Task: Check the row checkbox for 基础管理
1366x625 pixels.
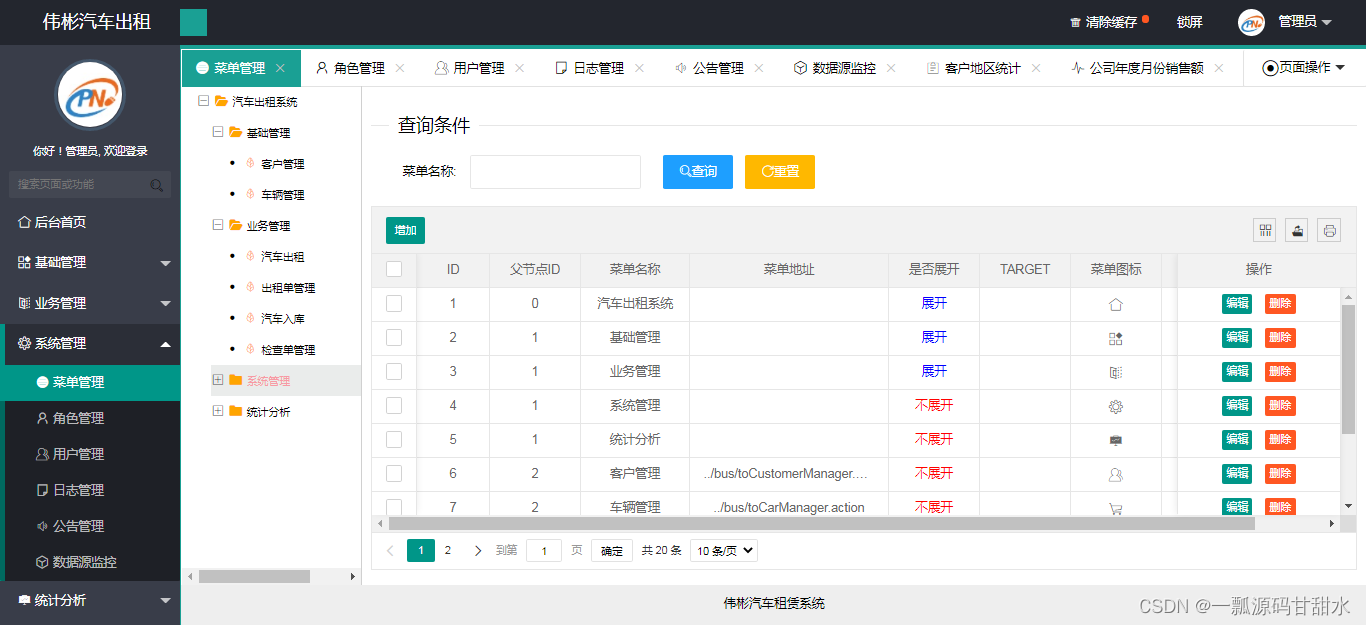Action: click(x=394, y=337)
